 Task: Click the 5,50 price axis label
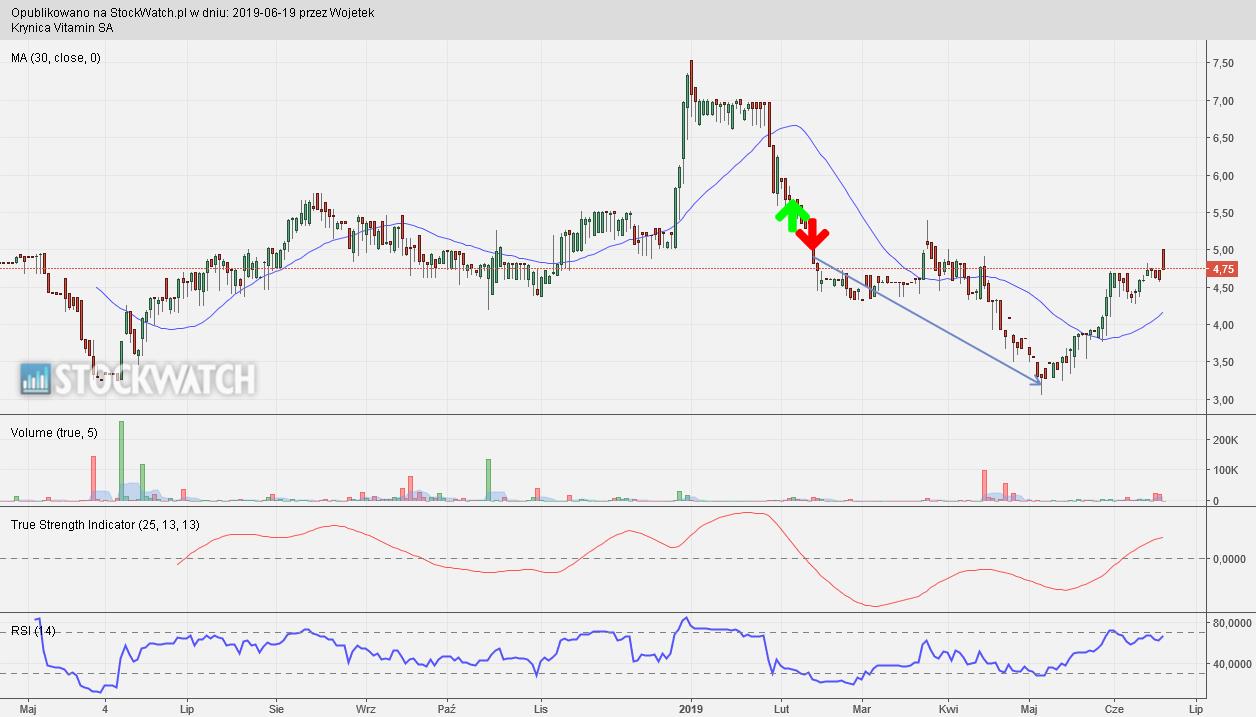click(x=1222, y=213)
